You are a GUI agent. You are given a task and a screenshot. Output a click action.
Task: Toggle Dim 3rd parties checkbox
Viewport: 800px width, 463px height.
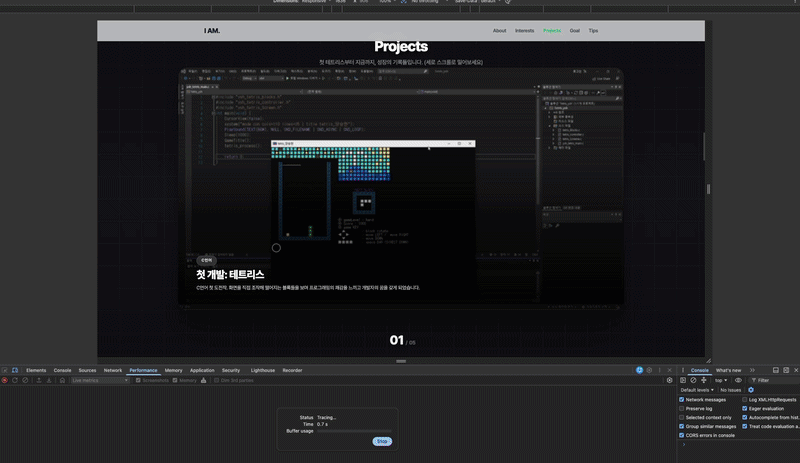point(216,380)
